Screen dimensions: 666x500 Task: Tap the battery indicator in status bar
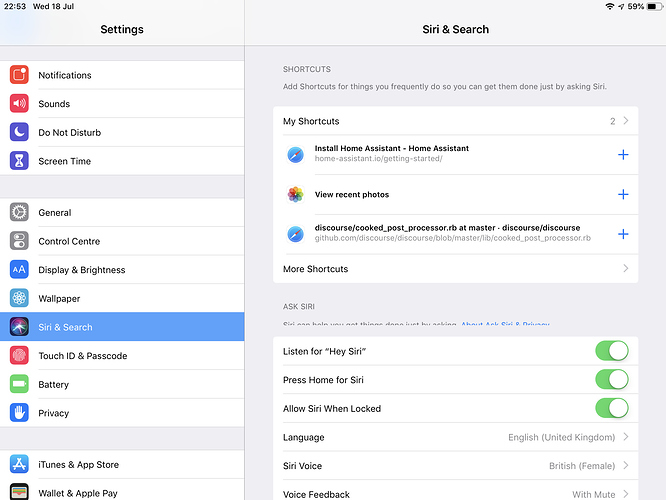pos(654,6)
